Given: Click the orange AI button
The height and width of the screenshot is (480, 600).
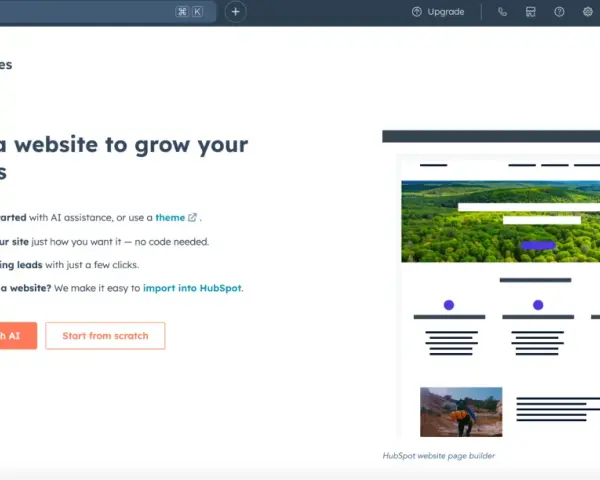Looking at the screenshot, I should click(18, 336).
